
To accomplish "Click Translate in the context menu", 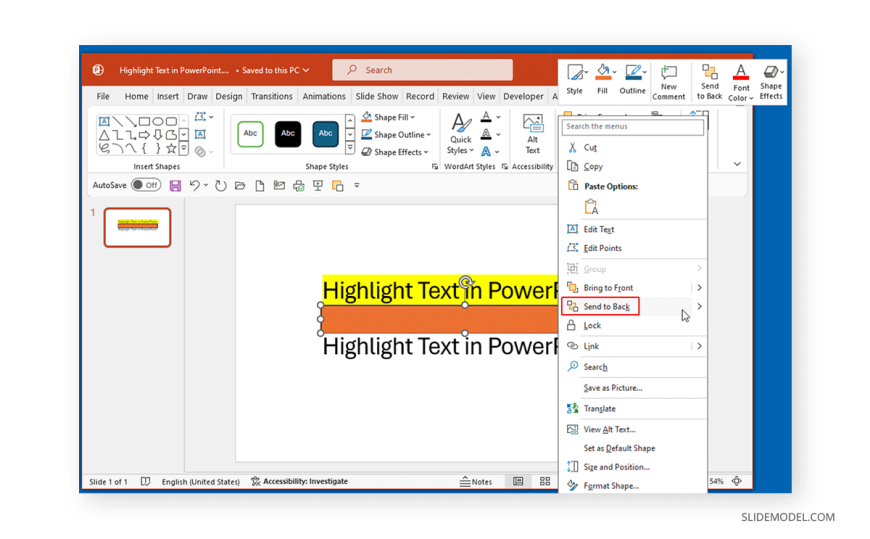I will pos(634,409).
